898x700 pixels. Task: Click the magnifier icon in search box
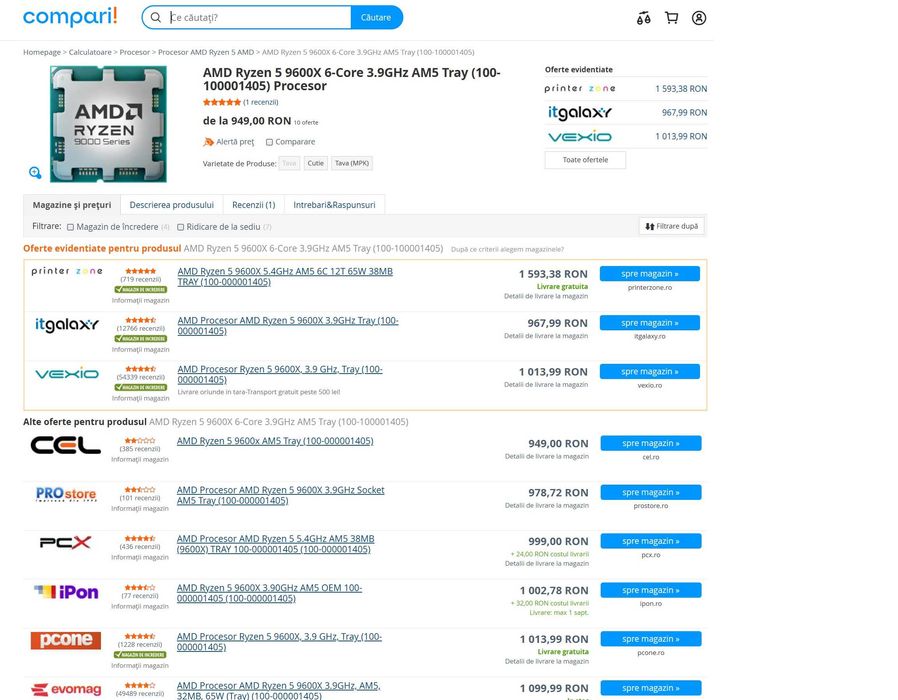coord(156,18)
